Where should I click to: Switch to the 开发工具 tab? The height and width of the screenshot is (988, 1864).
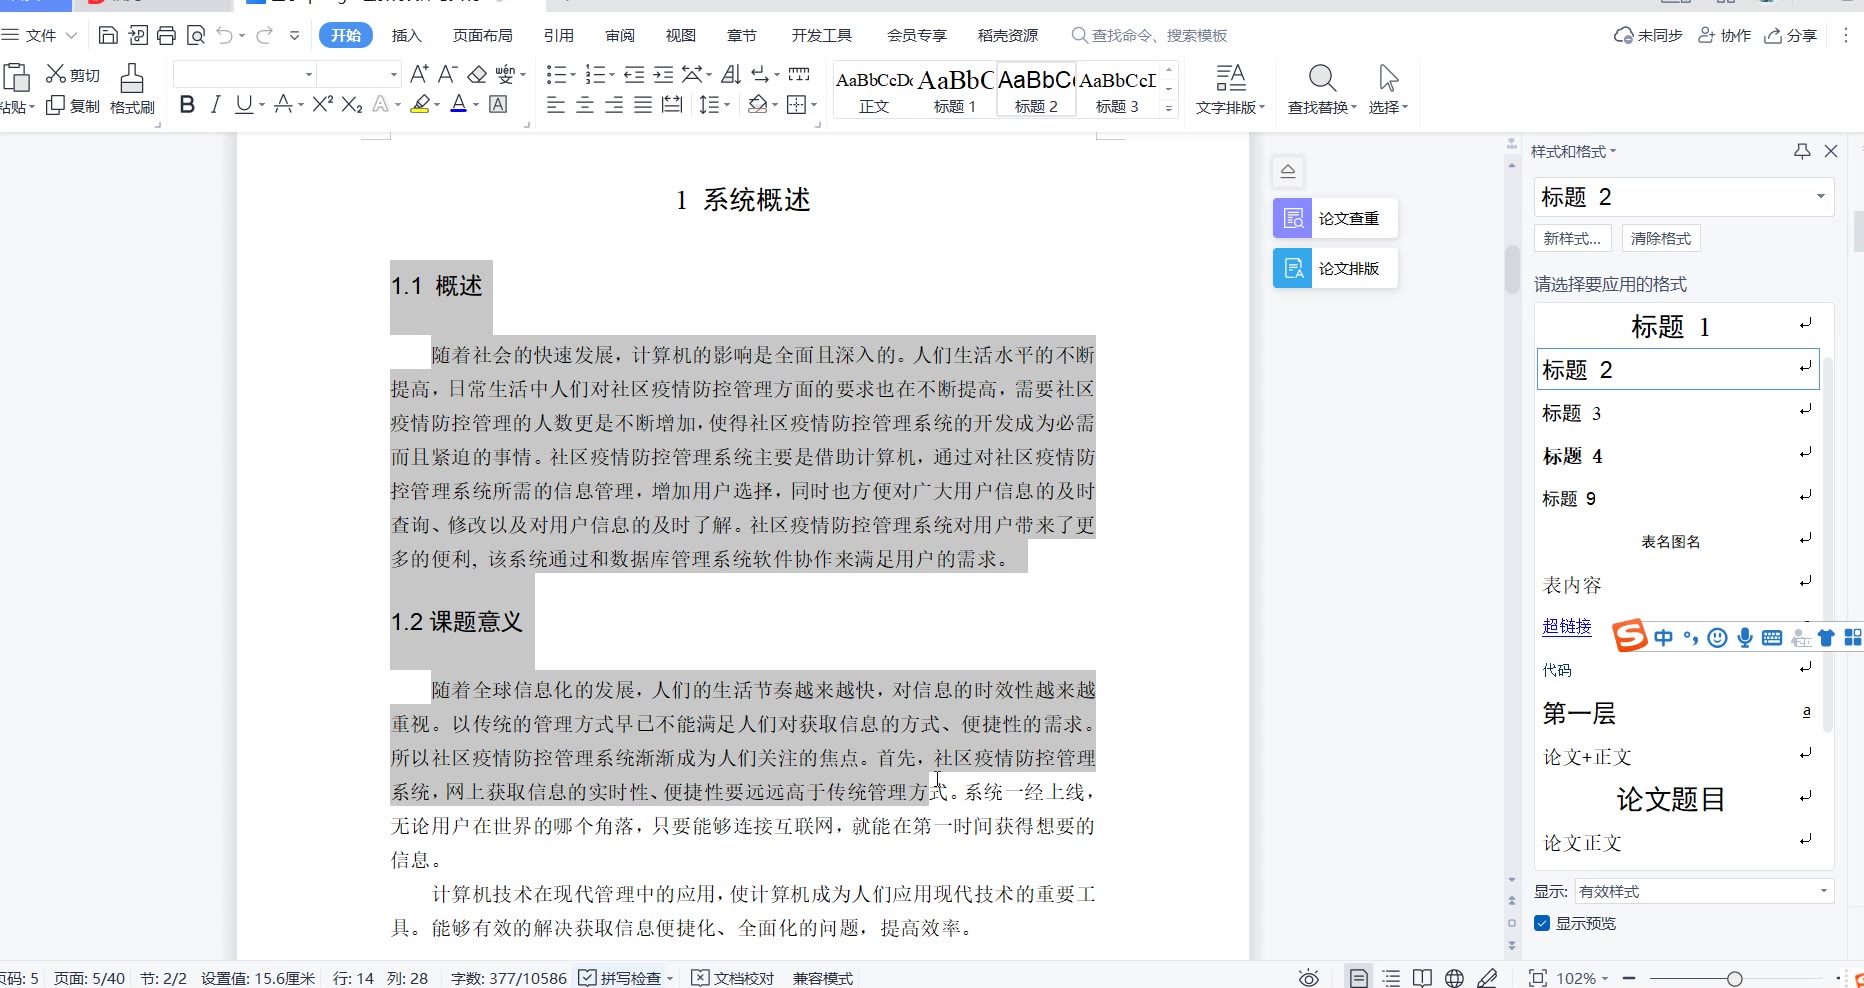(x=822, y=36)
